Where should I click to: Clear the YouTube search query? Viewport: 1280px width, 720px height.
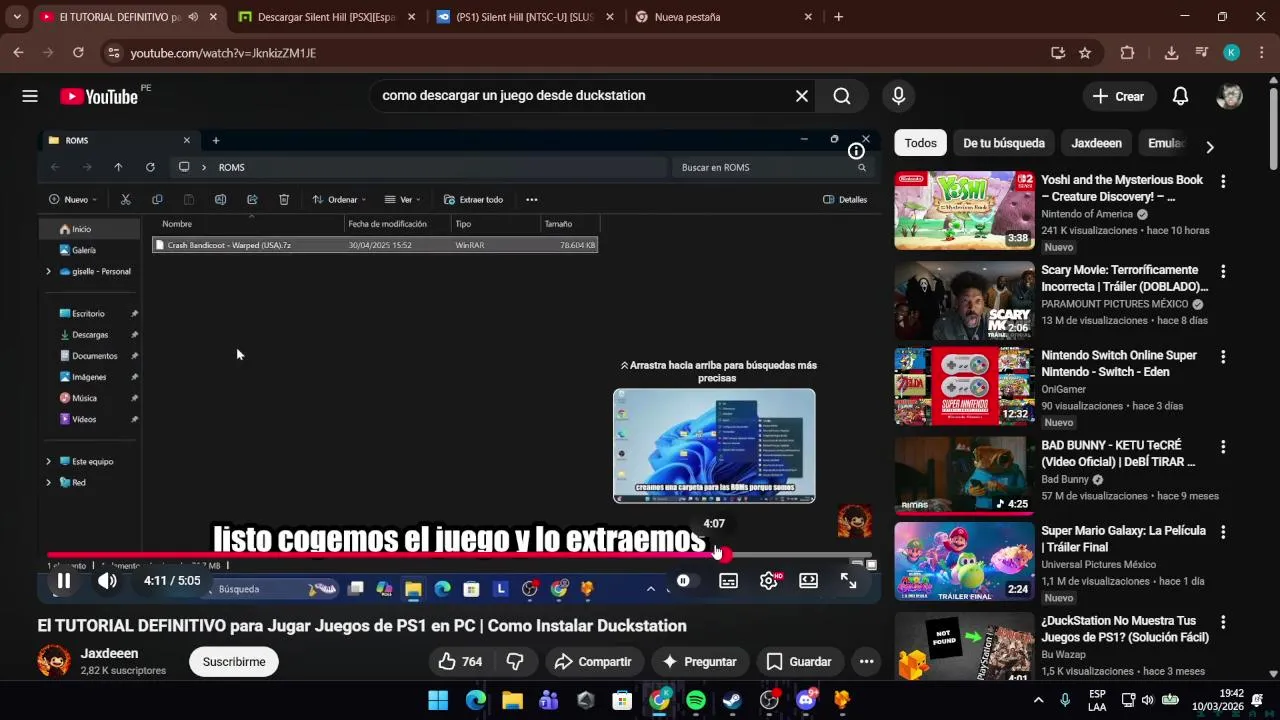[x=801, y=96]
